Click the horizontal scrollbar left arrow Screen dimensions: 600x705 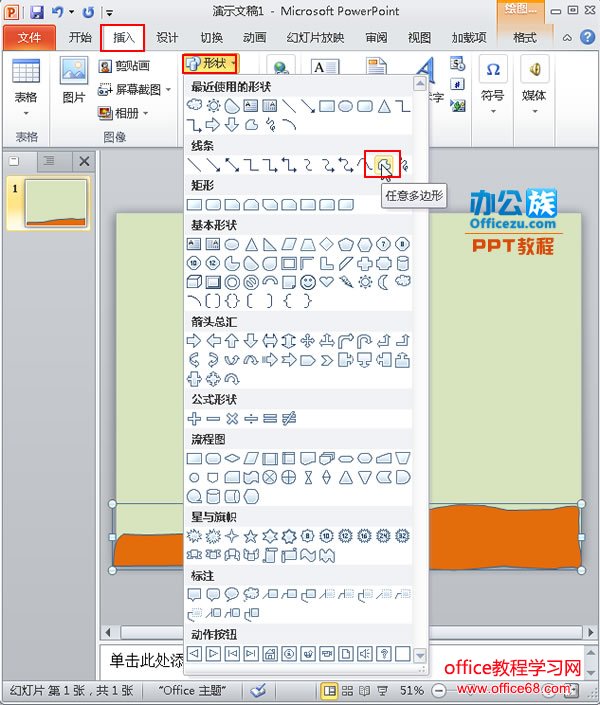[108, 632]
